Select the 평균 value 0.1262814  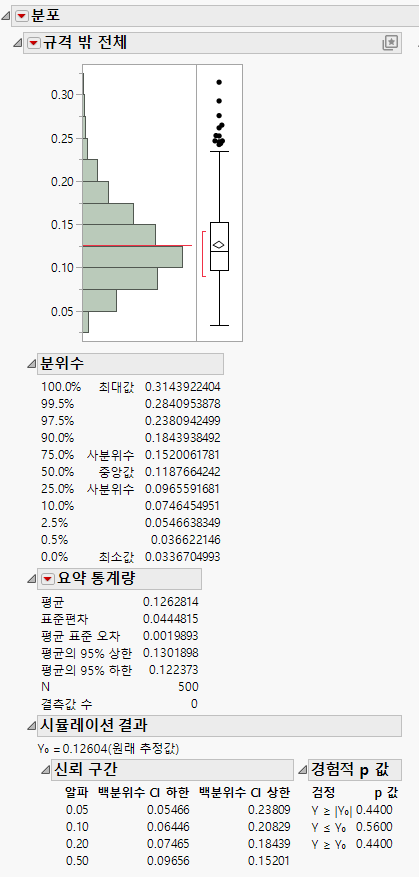tap(171, 602)
